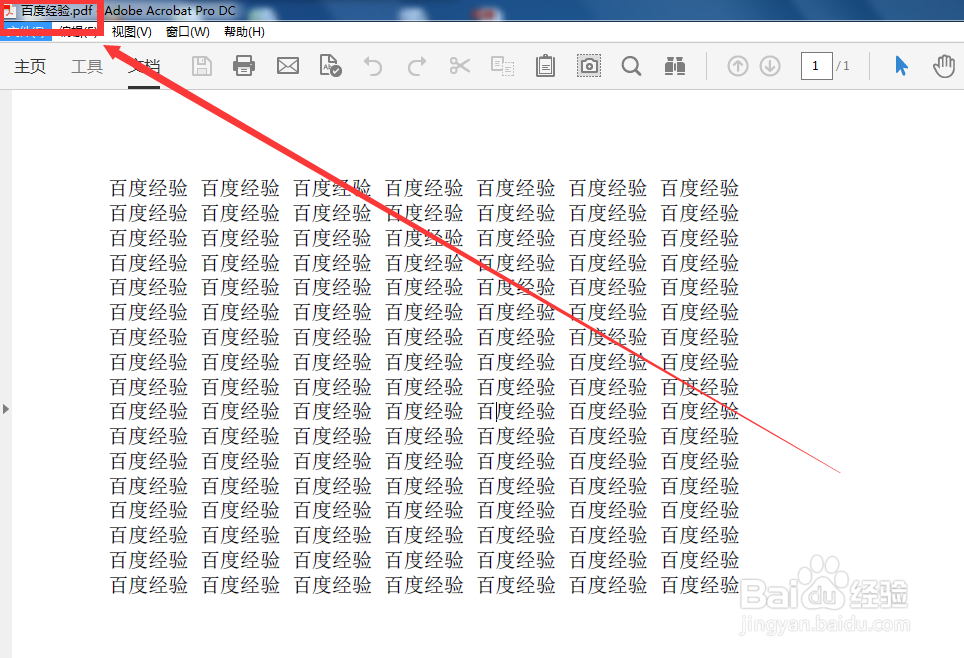964x658 pixels.
Task: Go to previous page up arrow
Action: pyautogui.click(x=738, y=66)
